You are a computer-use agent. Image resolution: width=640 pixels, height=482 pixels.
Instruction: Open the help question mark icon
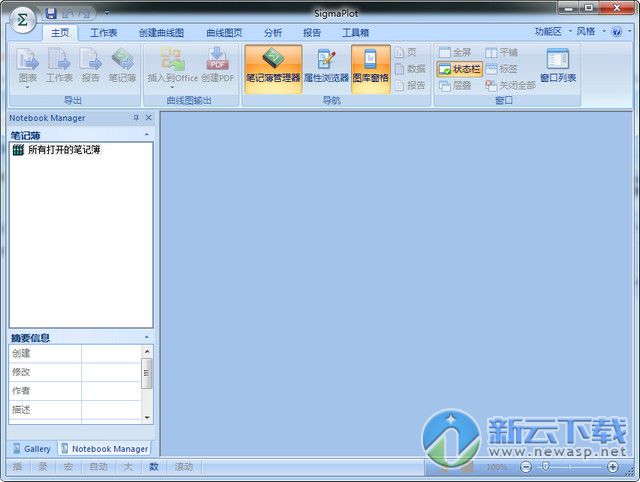point(616,32)
